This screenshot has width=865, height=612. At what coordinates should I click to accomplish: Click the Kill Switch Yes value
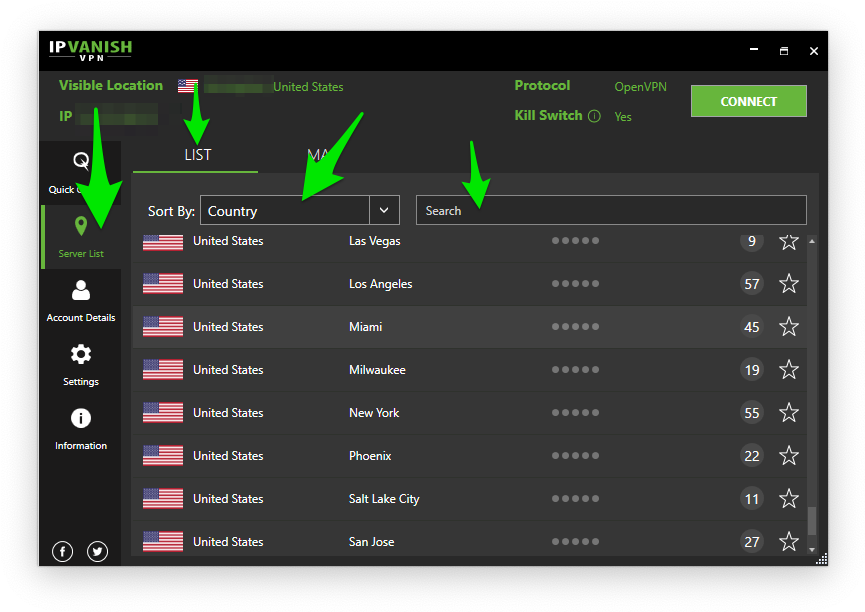tap(623, 116)
